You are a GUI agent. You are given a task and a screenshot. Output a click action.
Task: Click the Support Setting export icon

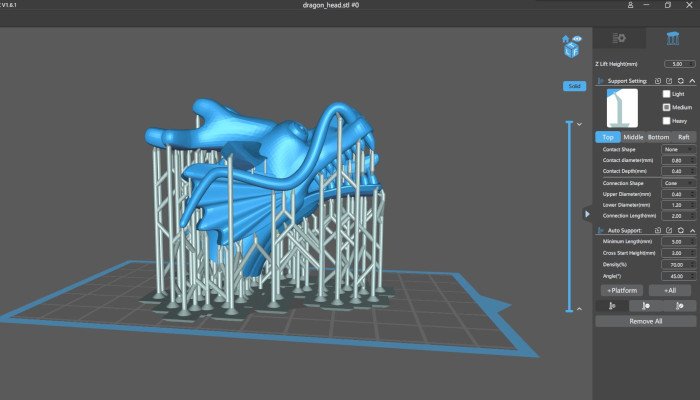pyautogui.click(x=669, y=80)
